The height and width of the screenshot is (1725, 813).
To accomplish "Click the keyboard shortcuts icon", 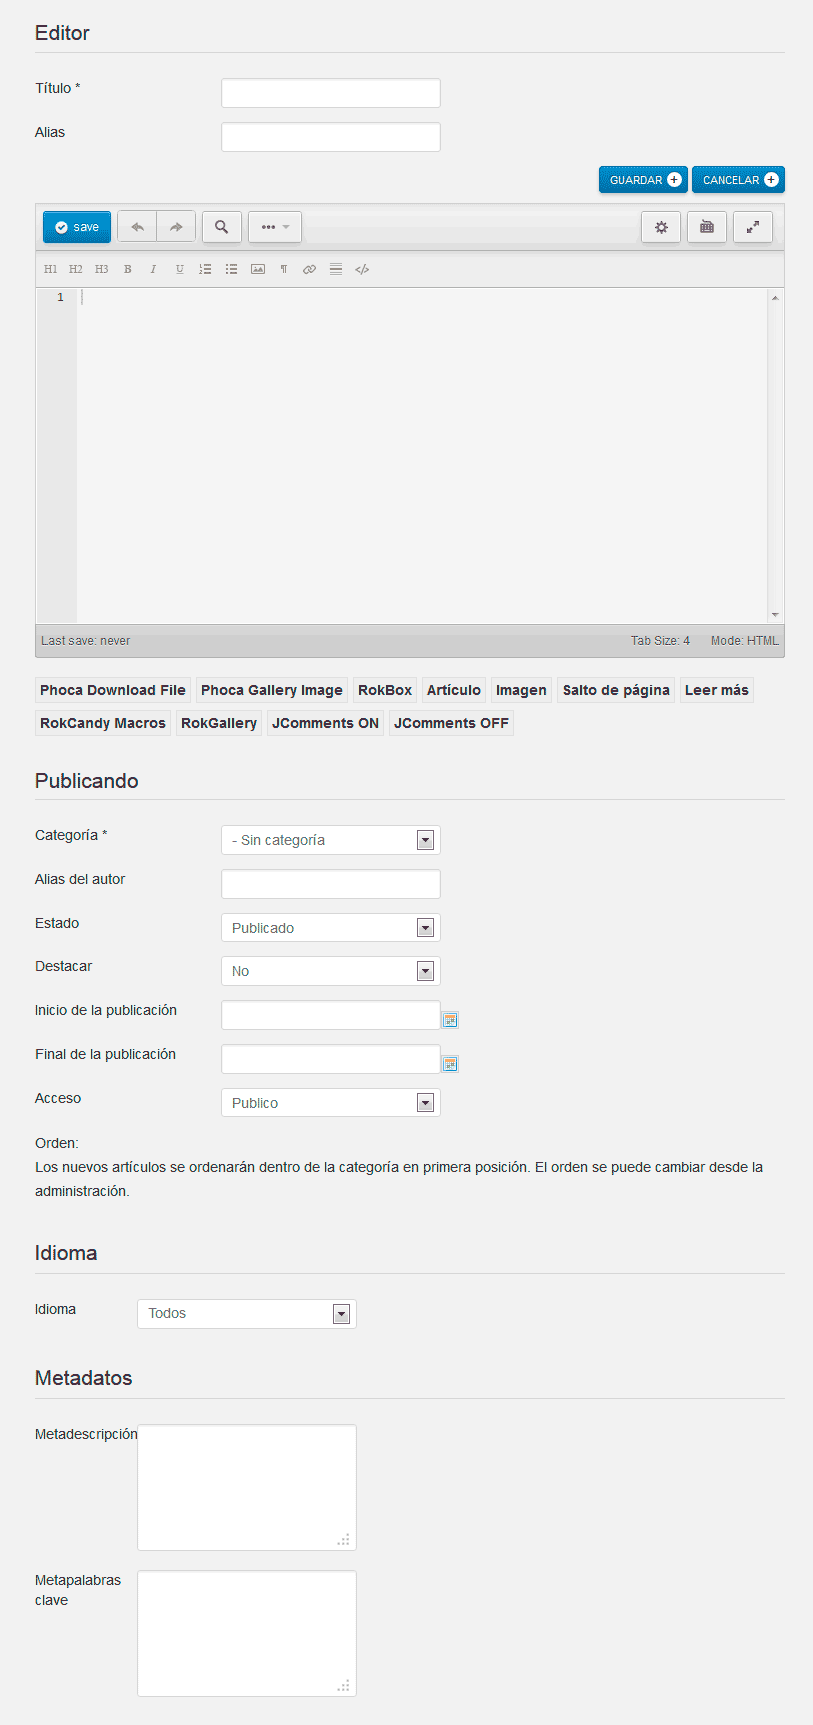I will (707, 227).
